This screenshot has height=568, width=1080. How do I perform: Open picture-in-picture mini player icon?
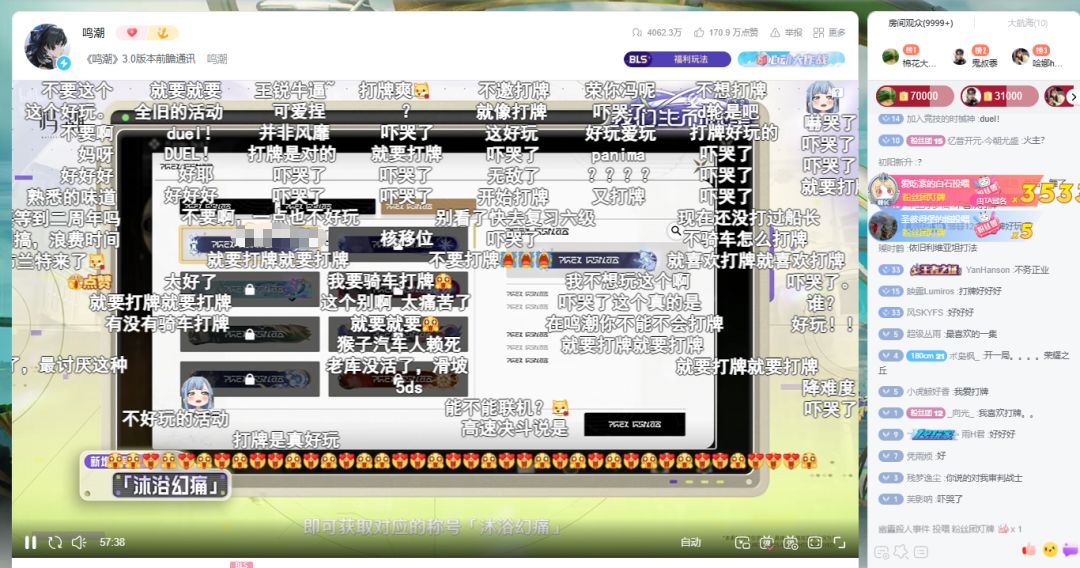(x=742, y=543)
